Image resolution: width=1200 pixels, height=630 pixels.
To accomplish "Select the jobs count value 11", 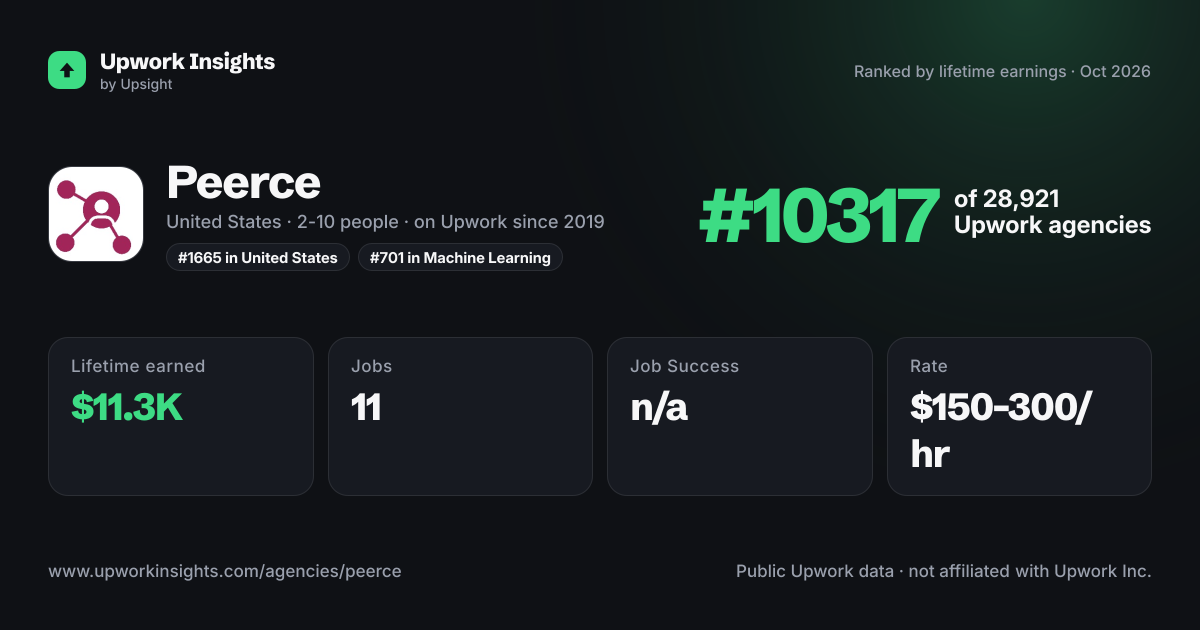I will tap(366, 407).
